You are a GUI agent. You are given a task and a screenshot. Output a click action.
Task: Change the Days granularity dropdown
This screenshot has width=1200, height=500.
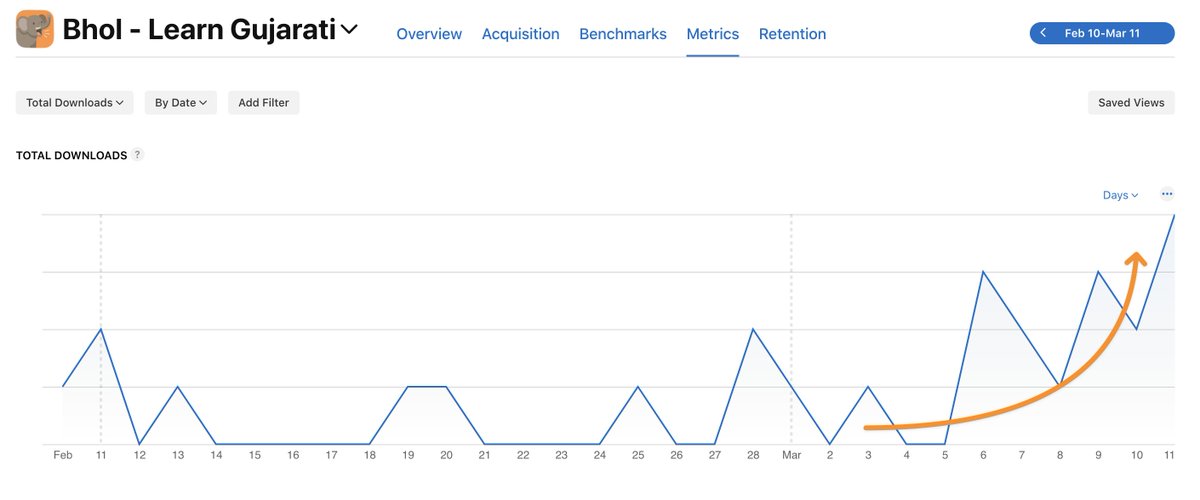point(1120,195)
